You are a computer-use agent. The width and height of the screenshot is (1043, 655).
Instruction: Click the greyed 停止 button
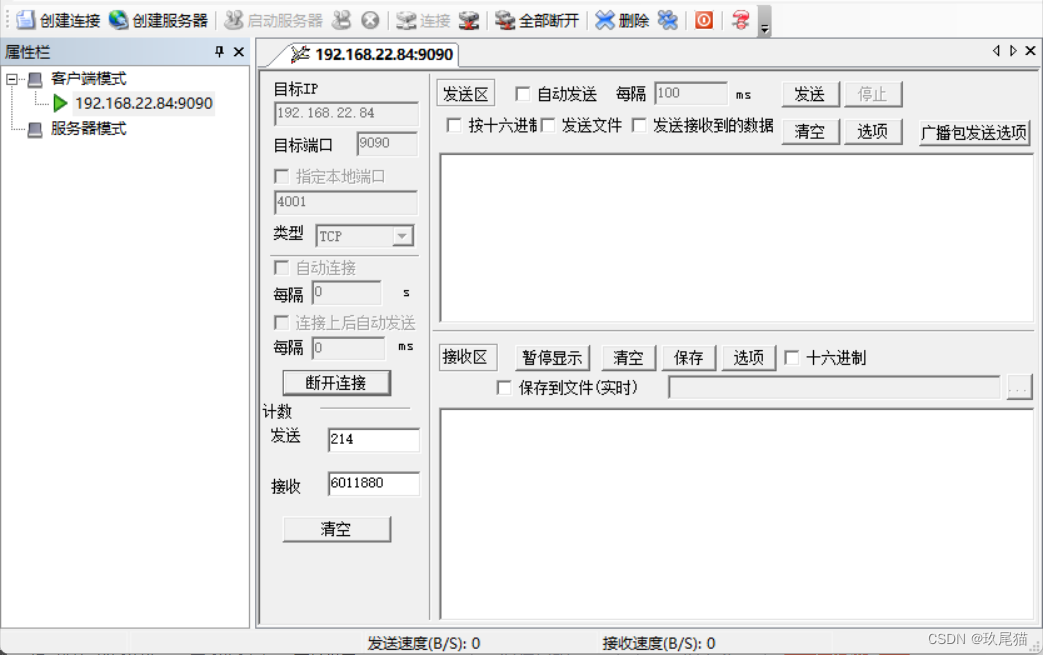[x=873, y=94]
